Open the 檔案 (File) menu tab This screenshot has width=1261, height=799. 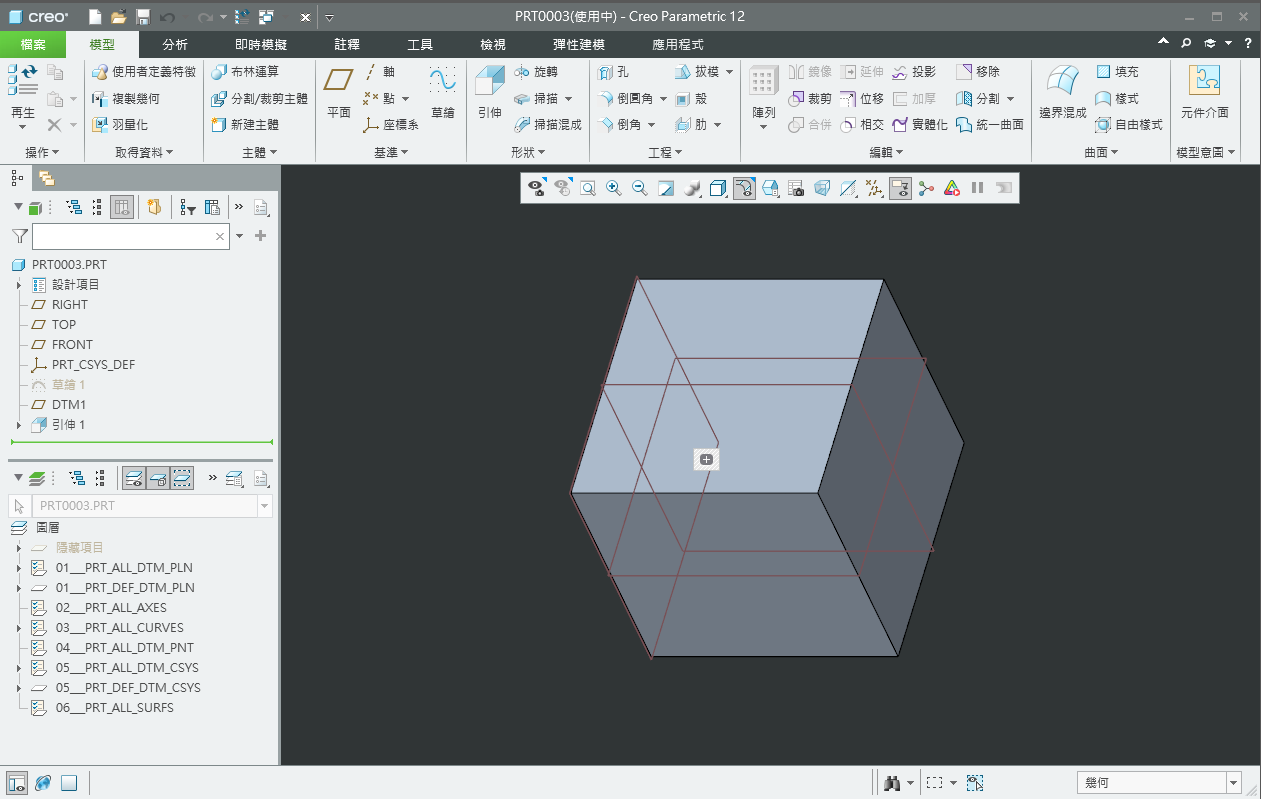(33, 45)
